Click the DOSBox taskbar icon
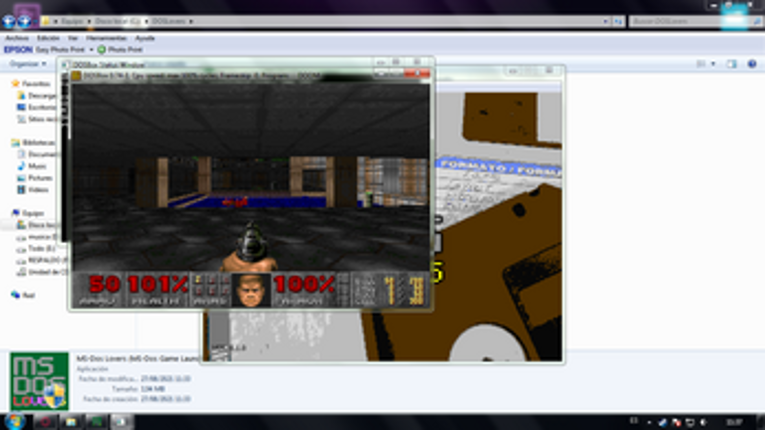This screenshot has height=430, width=765. pyautogui.click(x=121, y=422)
